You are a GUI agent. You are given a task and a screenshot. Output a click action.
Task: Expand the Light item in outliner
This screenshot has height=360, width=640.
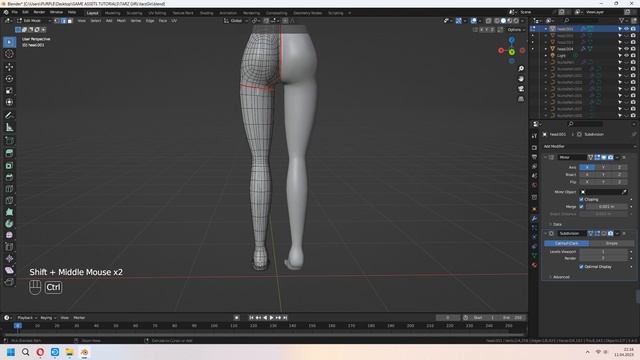[546, 56]
